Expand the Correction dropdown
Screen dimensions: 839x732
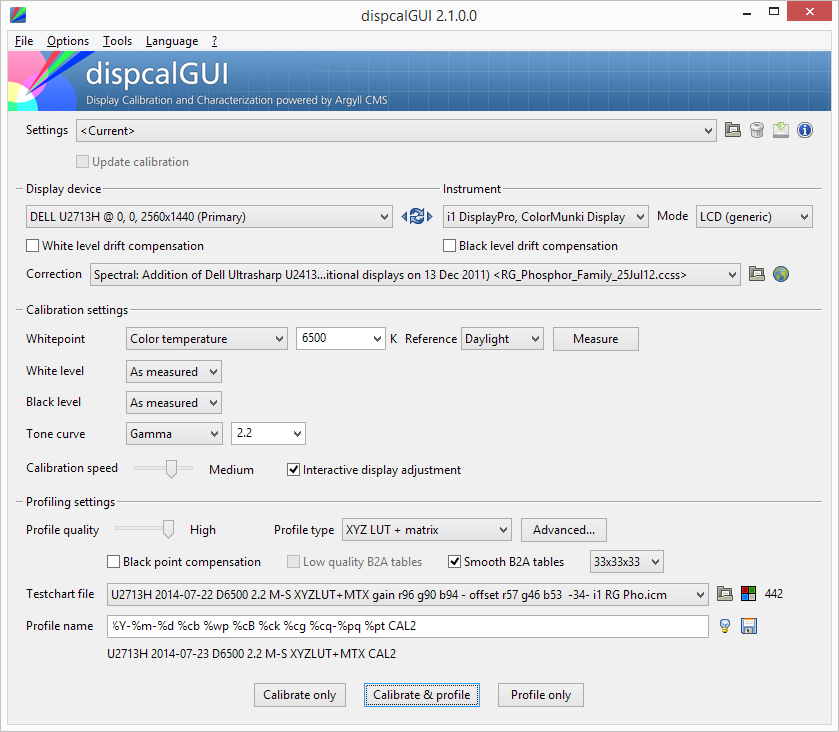point(415,274)
